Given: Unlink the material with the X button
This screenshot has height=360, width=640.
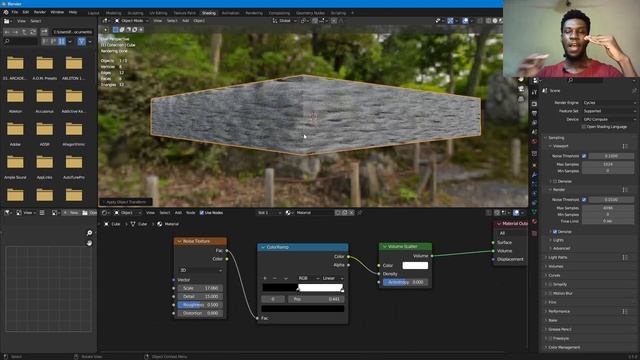Looking at the screenshot, I should (351, 213).
